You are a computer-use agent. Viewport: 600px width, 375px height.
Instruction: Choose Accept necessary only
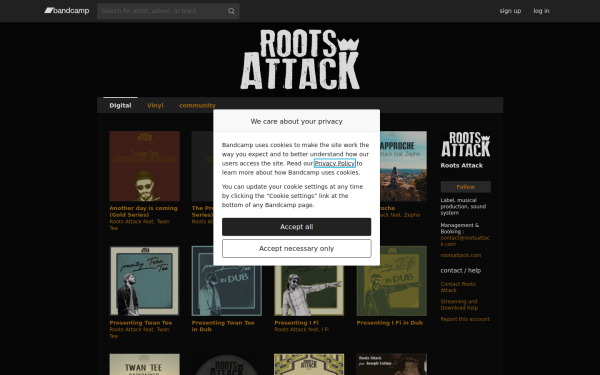click(x=297, y=249)
